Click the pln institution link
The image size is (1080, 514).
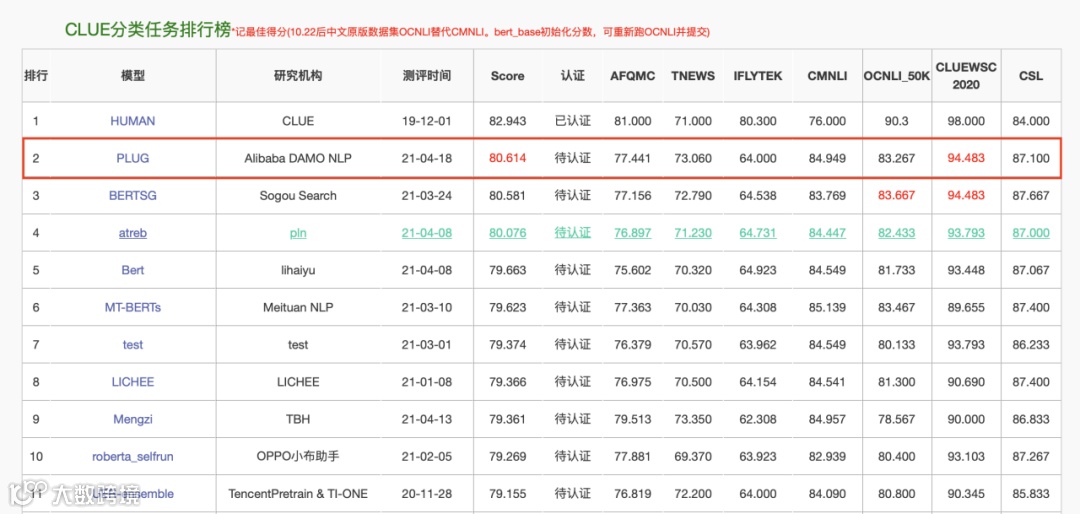tap(298, 233)
